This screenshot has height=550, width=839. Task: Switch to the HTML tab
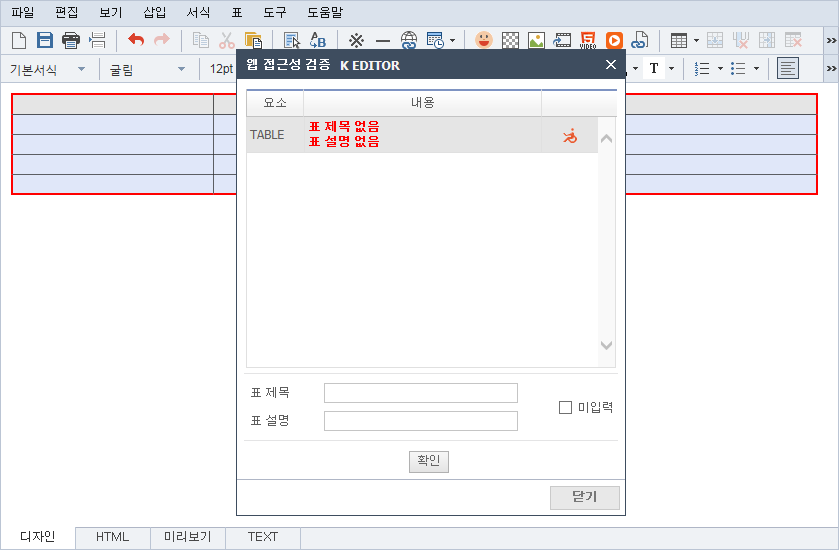(112, 537)
